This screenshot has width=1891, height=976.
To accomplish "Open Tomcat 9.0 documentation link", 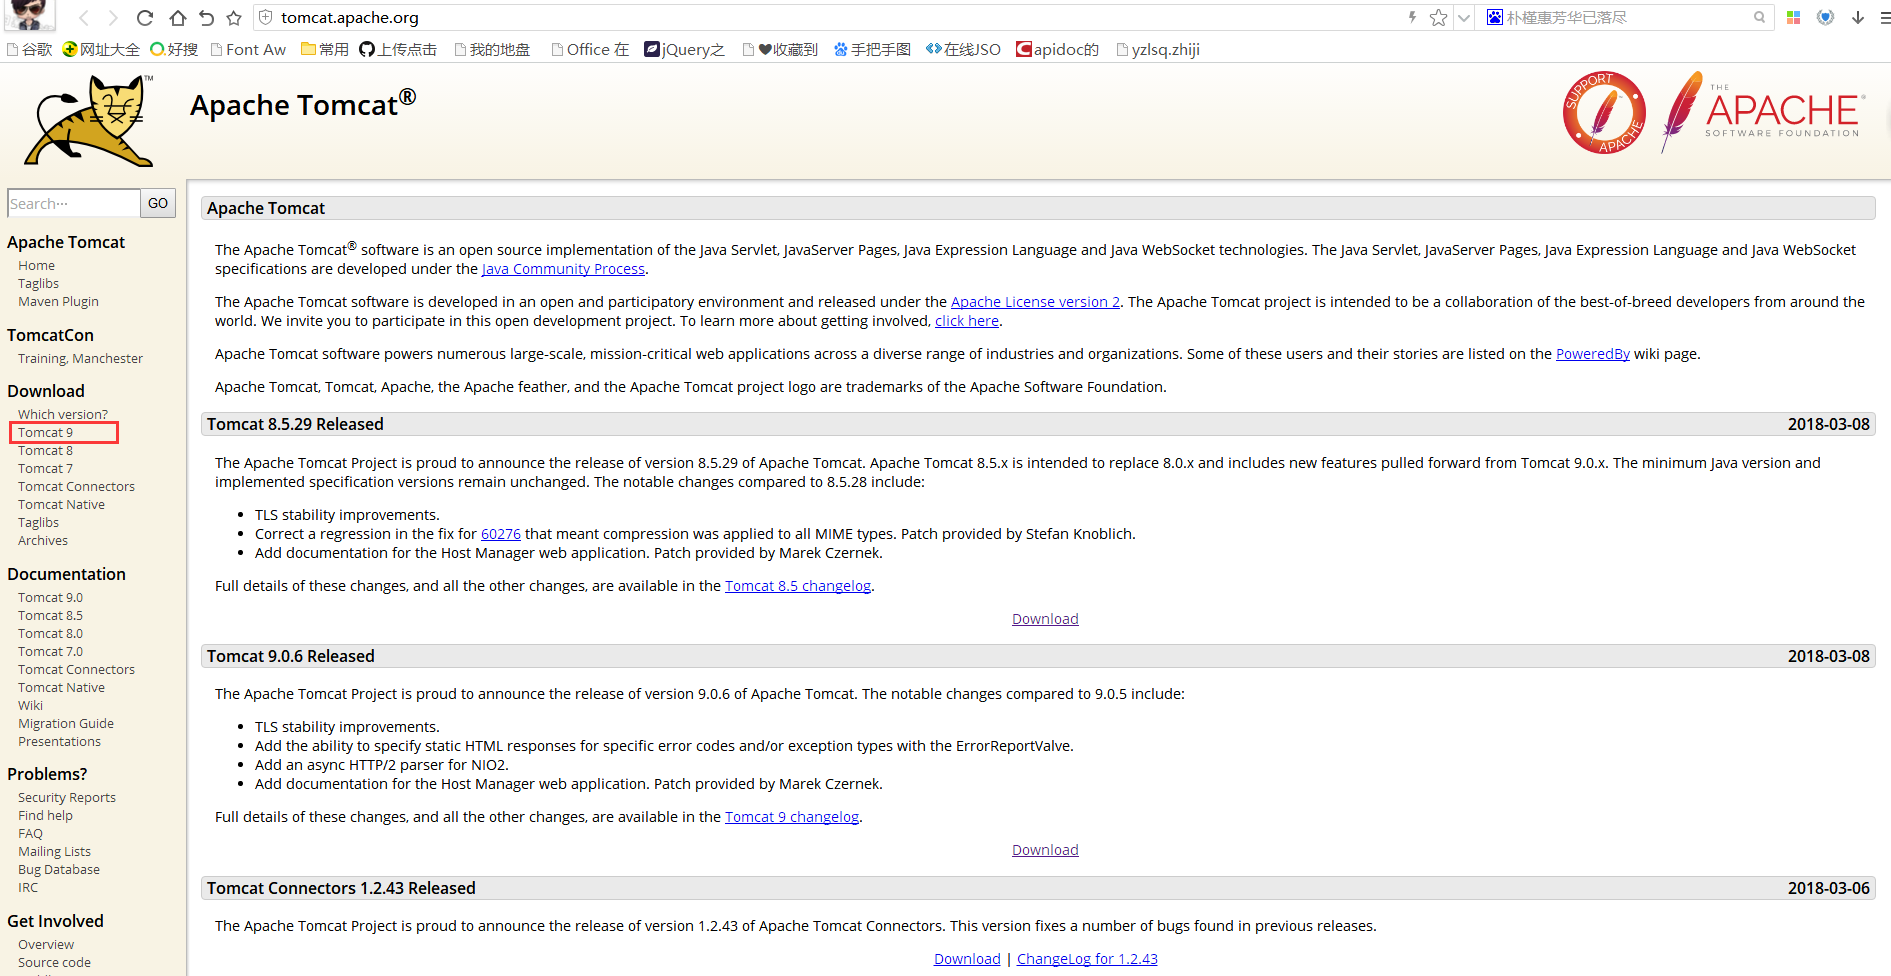I will point(50,597).
